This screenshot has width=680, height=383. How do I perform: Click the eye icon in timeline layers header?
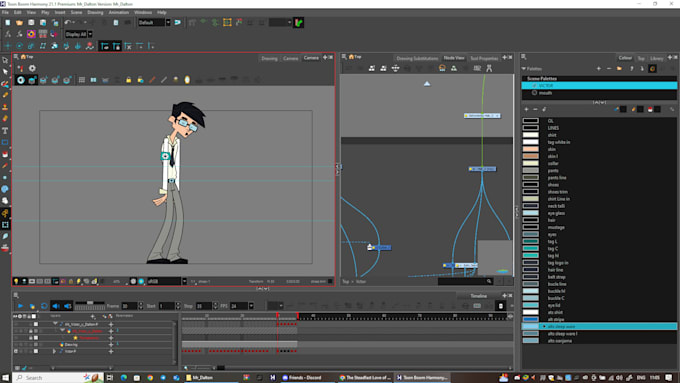20,316
